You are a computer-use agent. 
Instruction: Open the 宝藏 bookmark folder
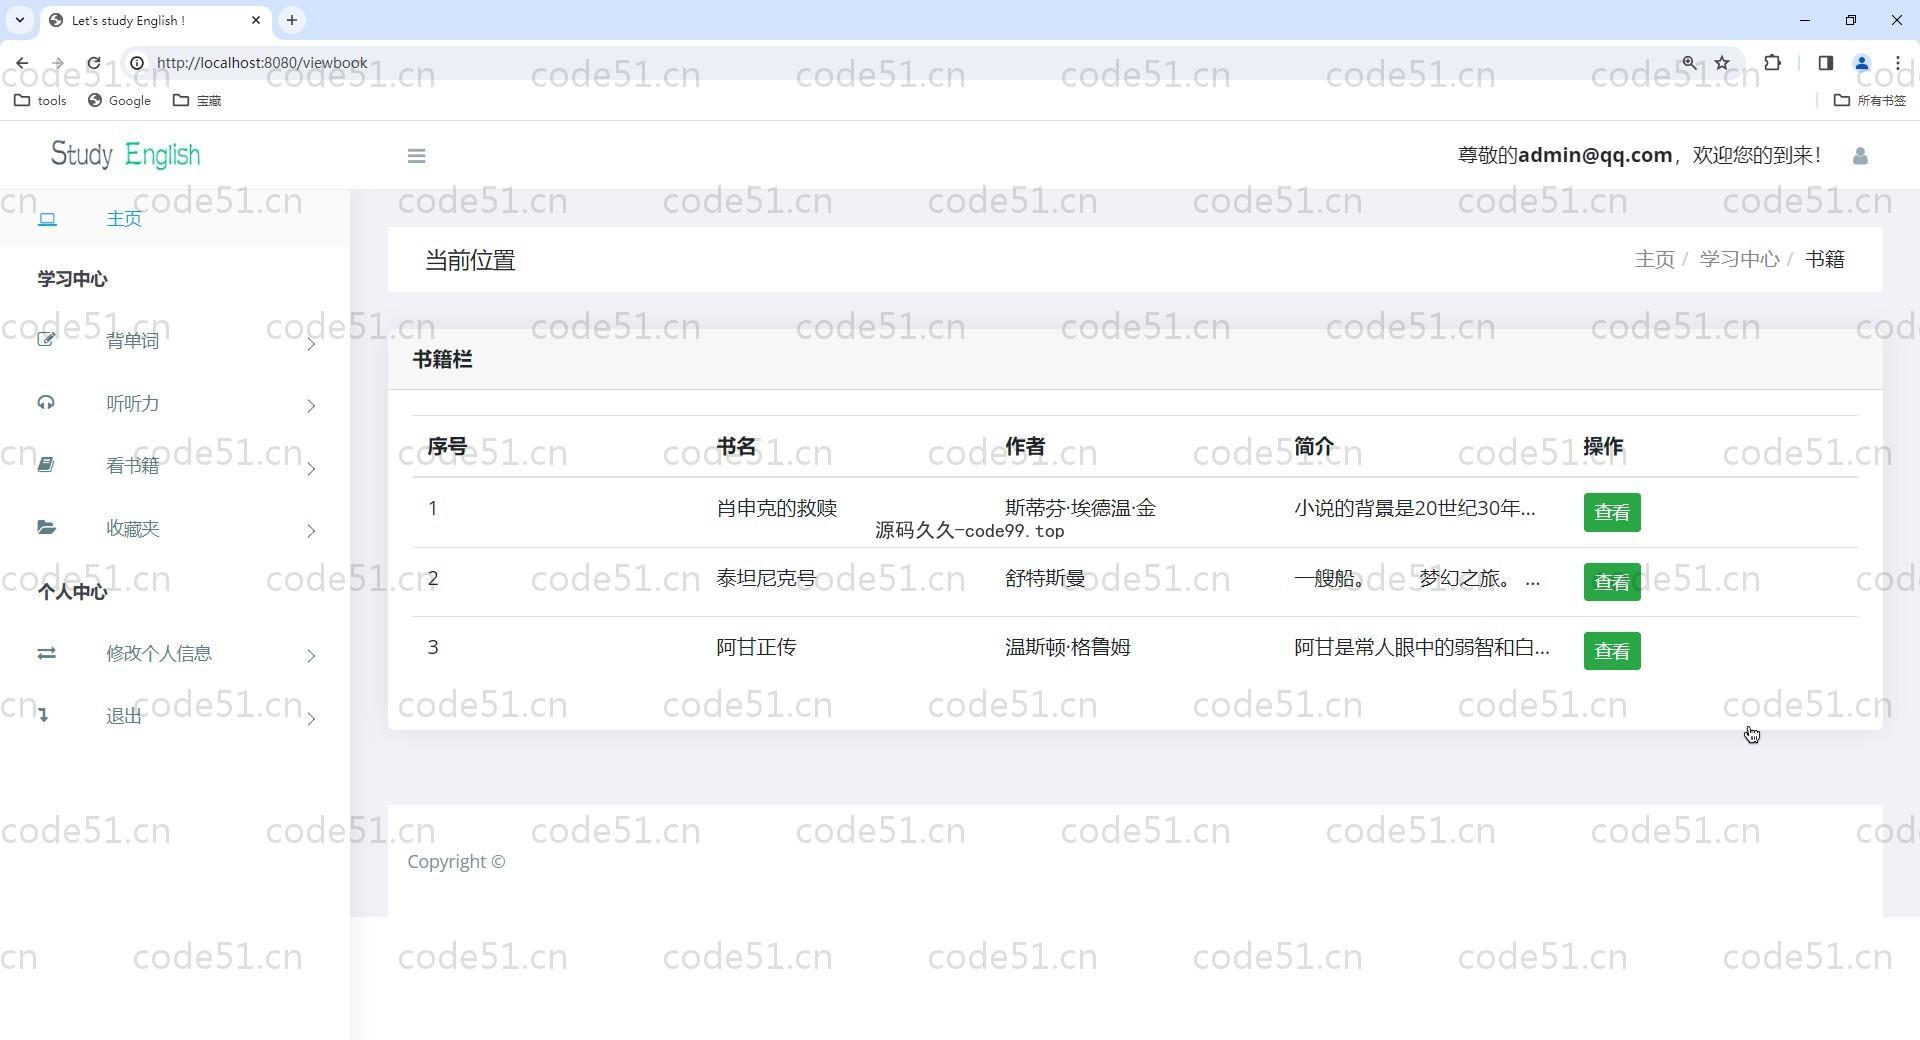[197, 100]
